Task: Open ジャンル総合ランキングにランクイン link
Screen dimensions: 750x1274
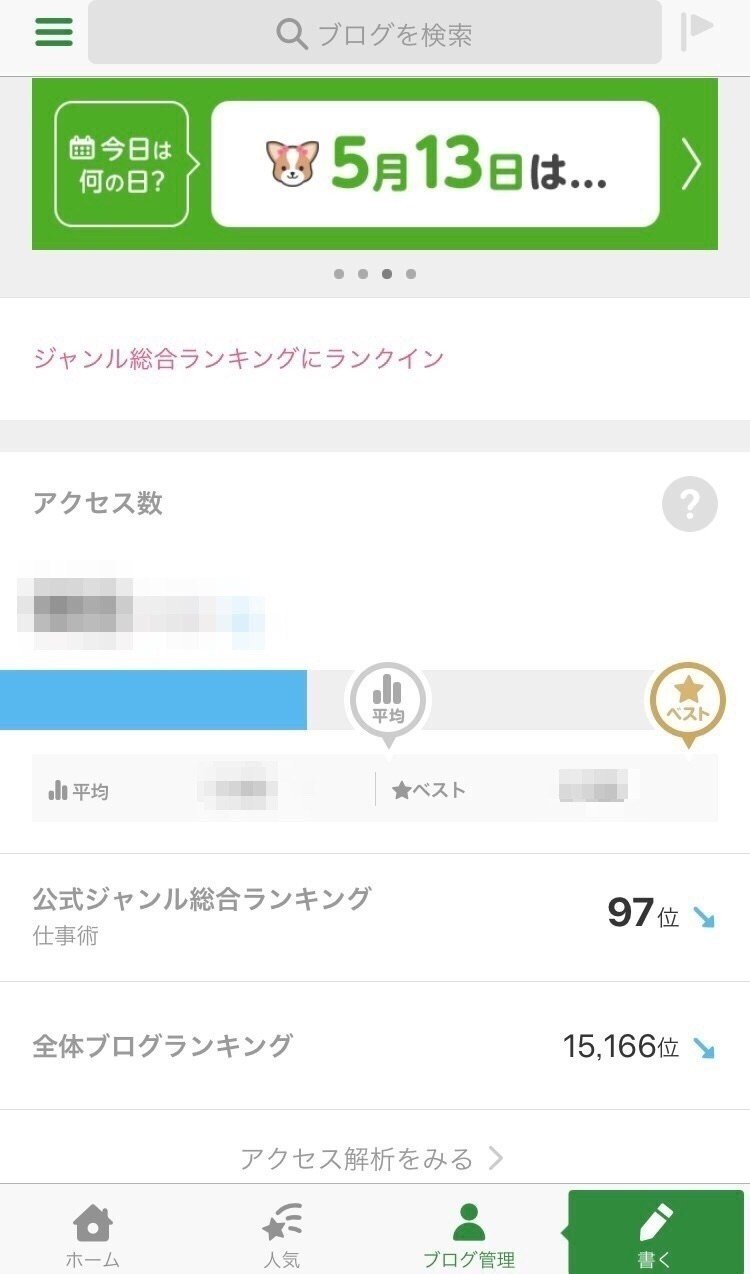Action: point(238,358)
